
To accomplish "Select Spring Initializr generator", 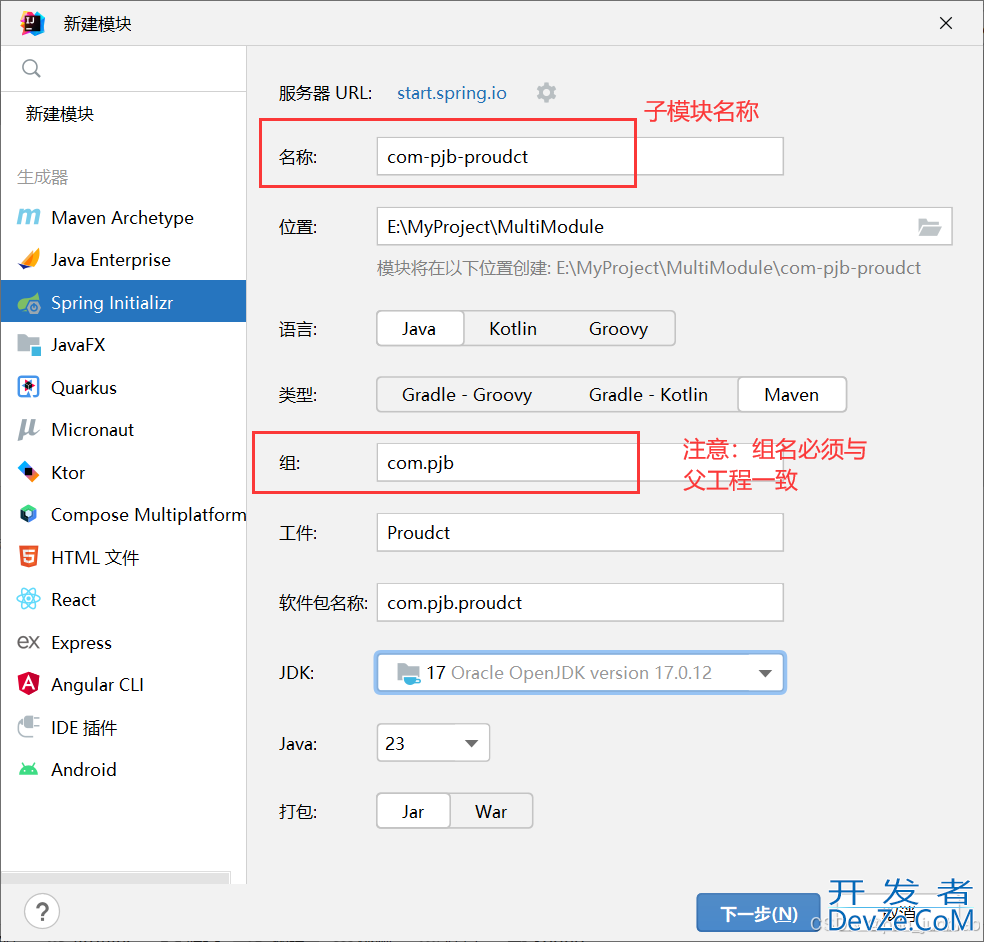I will (x=124, y=302).
